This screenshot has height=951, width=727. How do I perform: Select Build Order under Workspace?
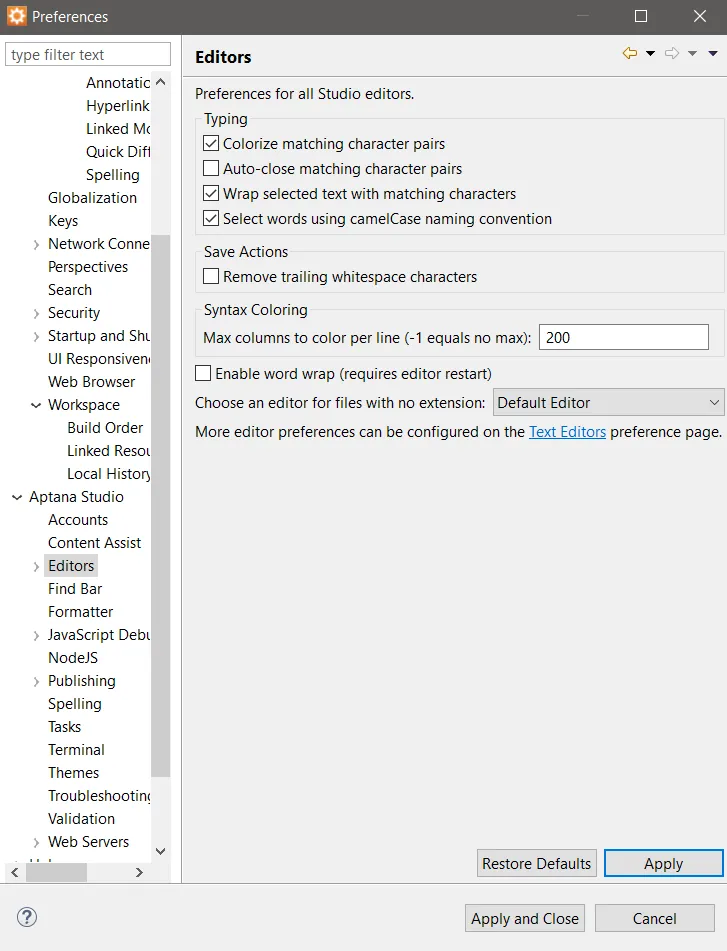click(105, 428)
